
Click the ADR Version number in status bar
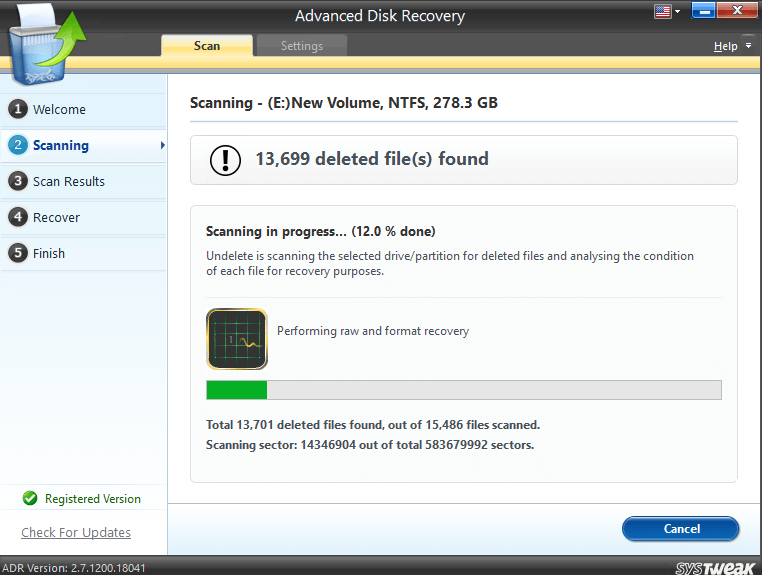click(x=74, y=568)
